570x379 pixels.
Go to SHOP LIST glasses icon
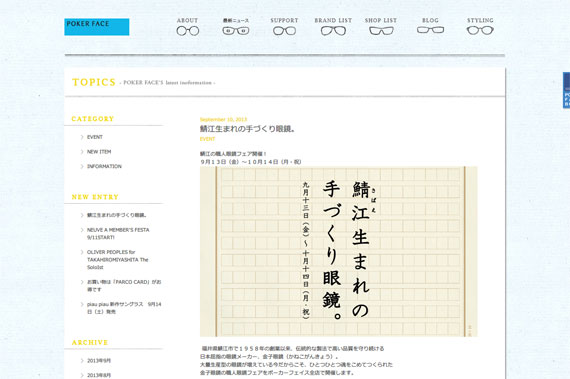click(381, 31)
